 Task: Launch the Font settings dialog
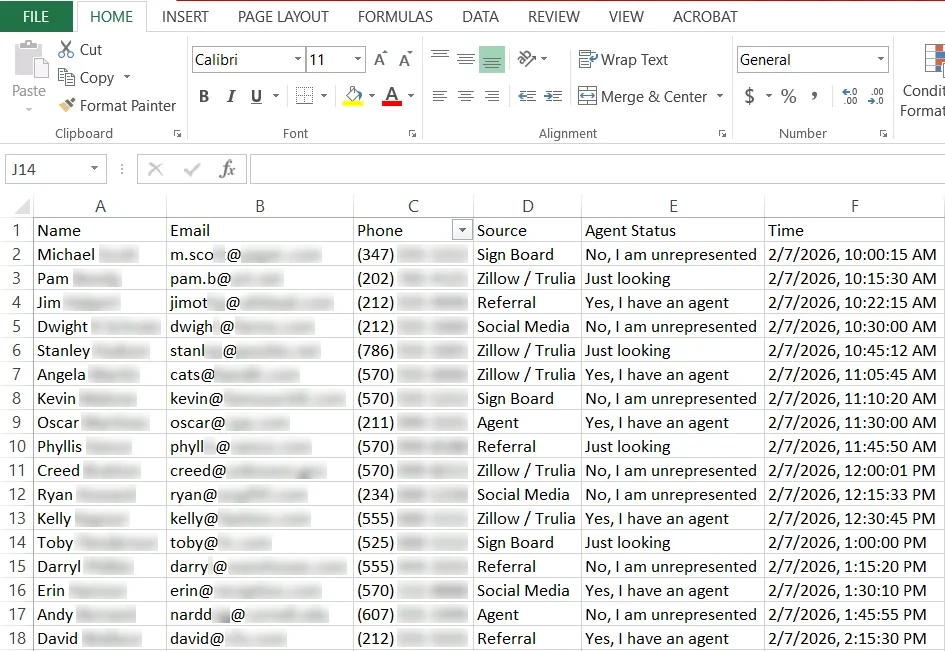point(412,134)
